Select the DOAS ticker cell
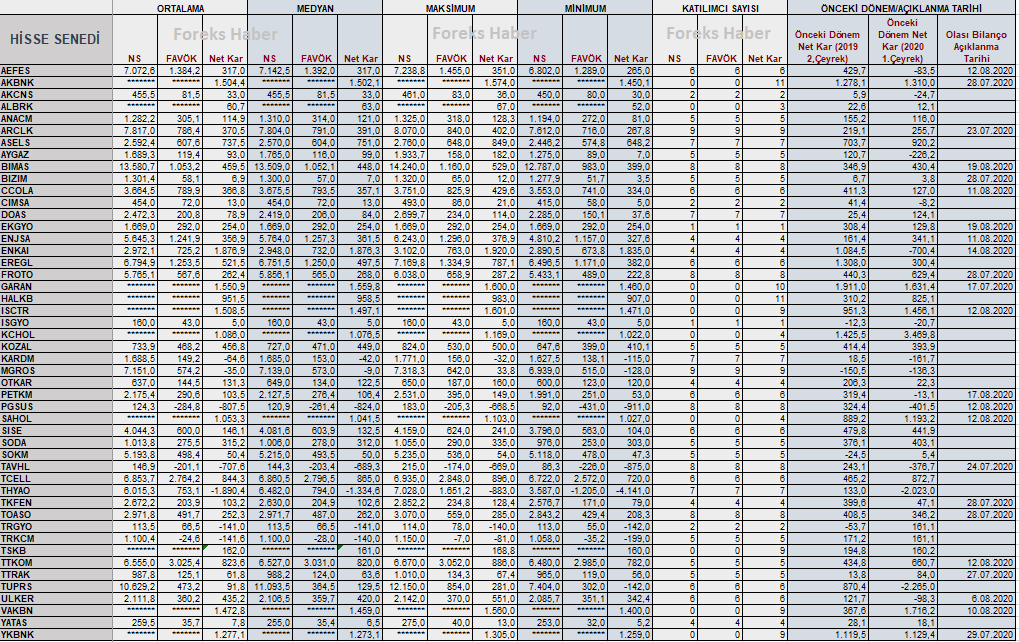Screen dimensions: 1019x642 coord(56,215)
